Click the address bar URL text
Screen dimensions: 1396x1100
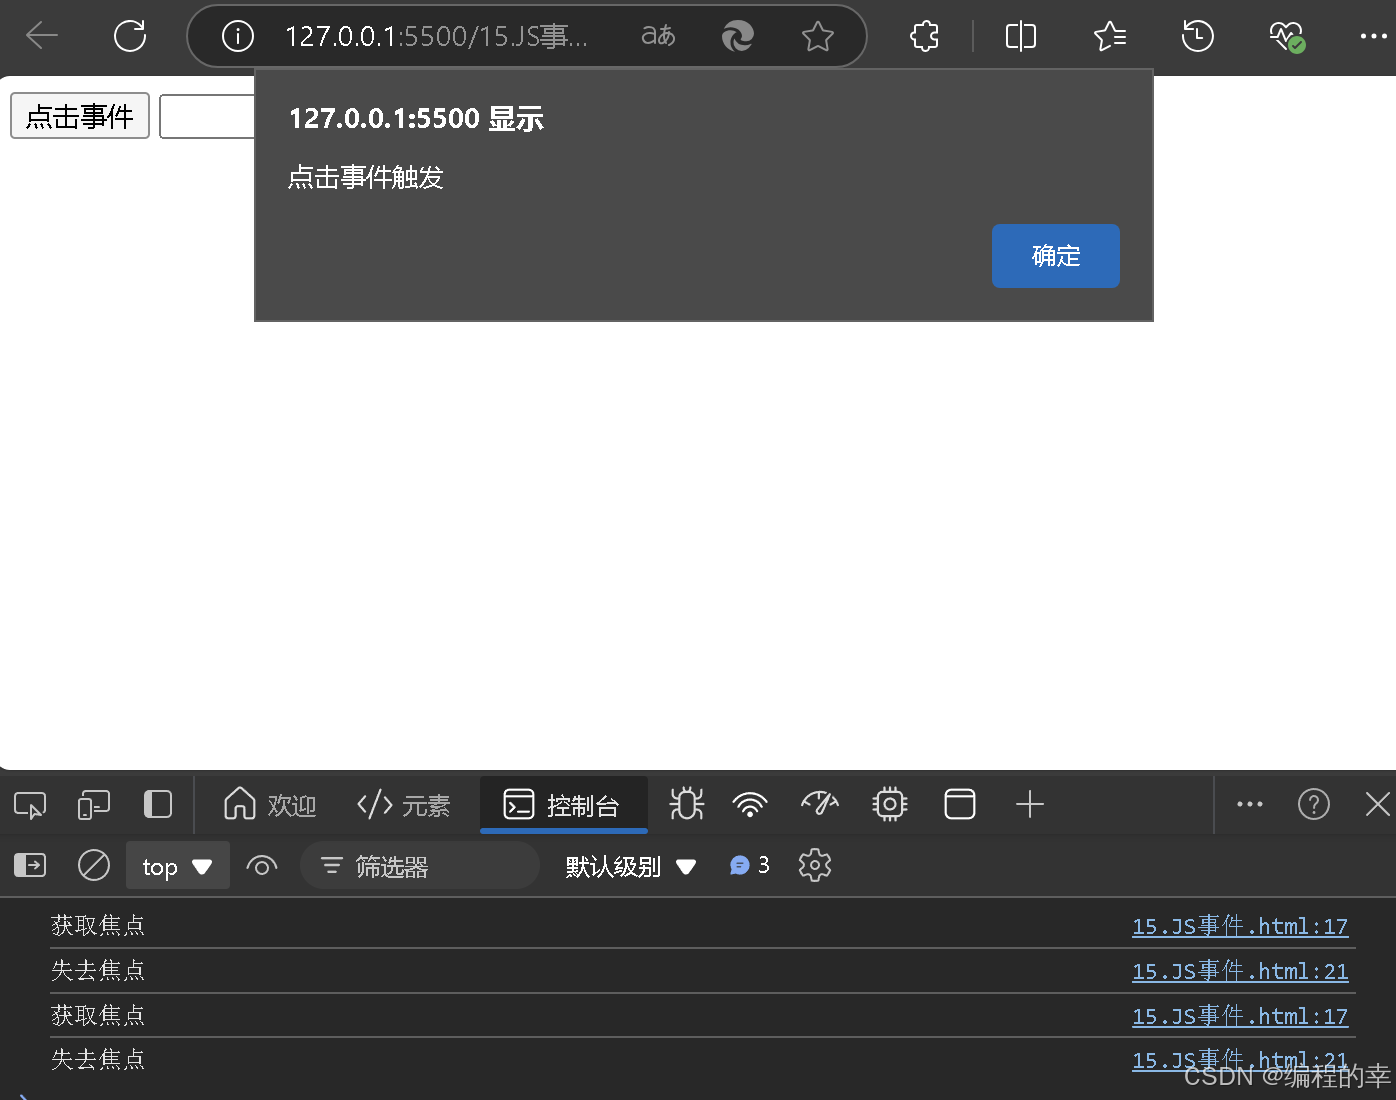pos(437,37)
